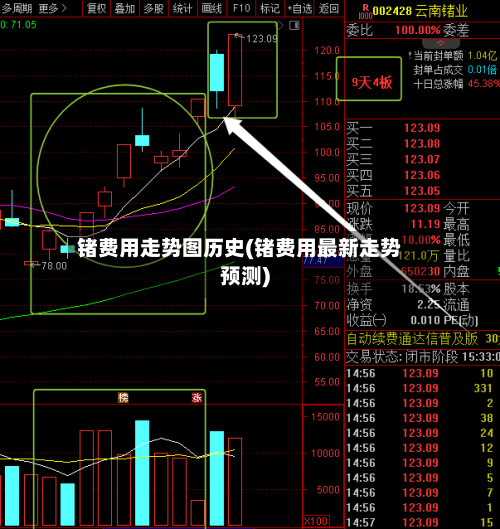
Task: Open F10 company information
Action: [241, 8]
